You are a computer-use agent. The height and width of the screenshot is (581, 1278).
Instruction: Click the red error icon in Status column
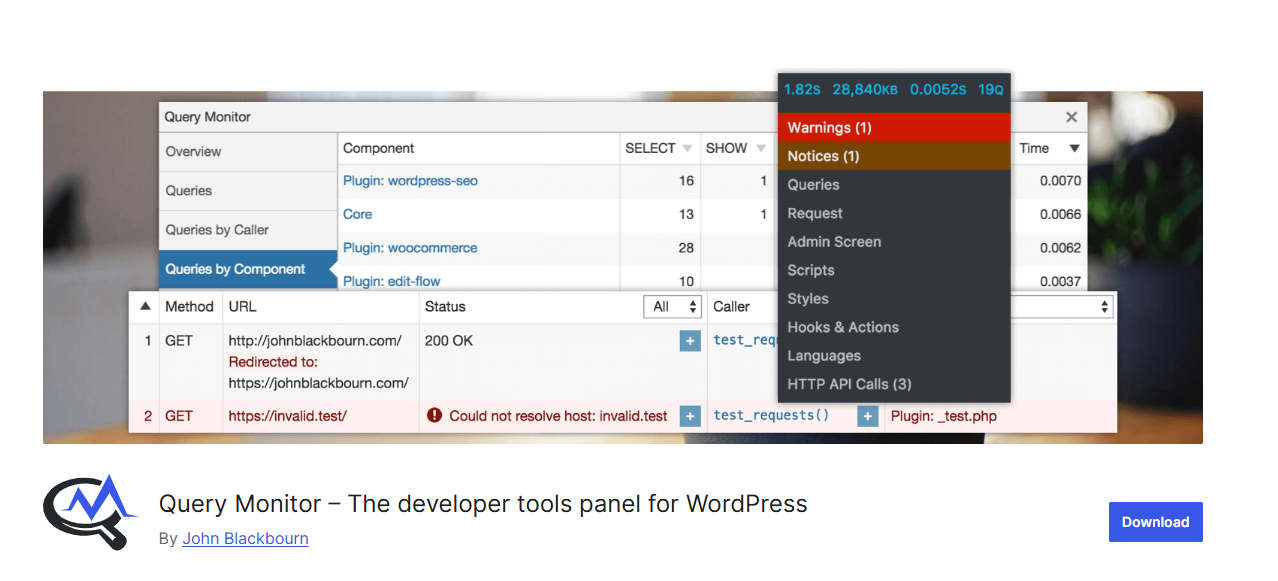[x=434, y=415]
